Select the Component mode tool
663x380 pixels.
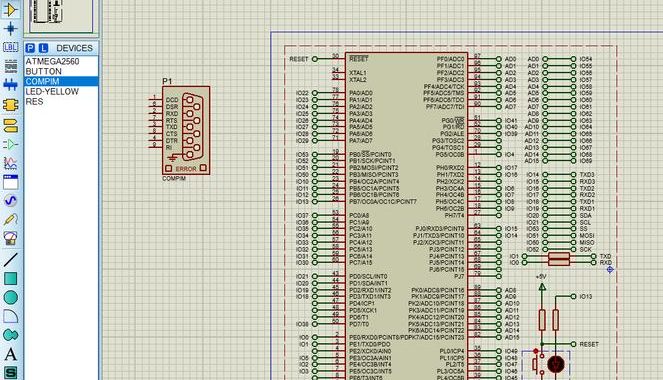[10, 9]
